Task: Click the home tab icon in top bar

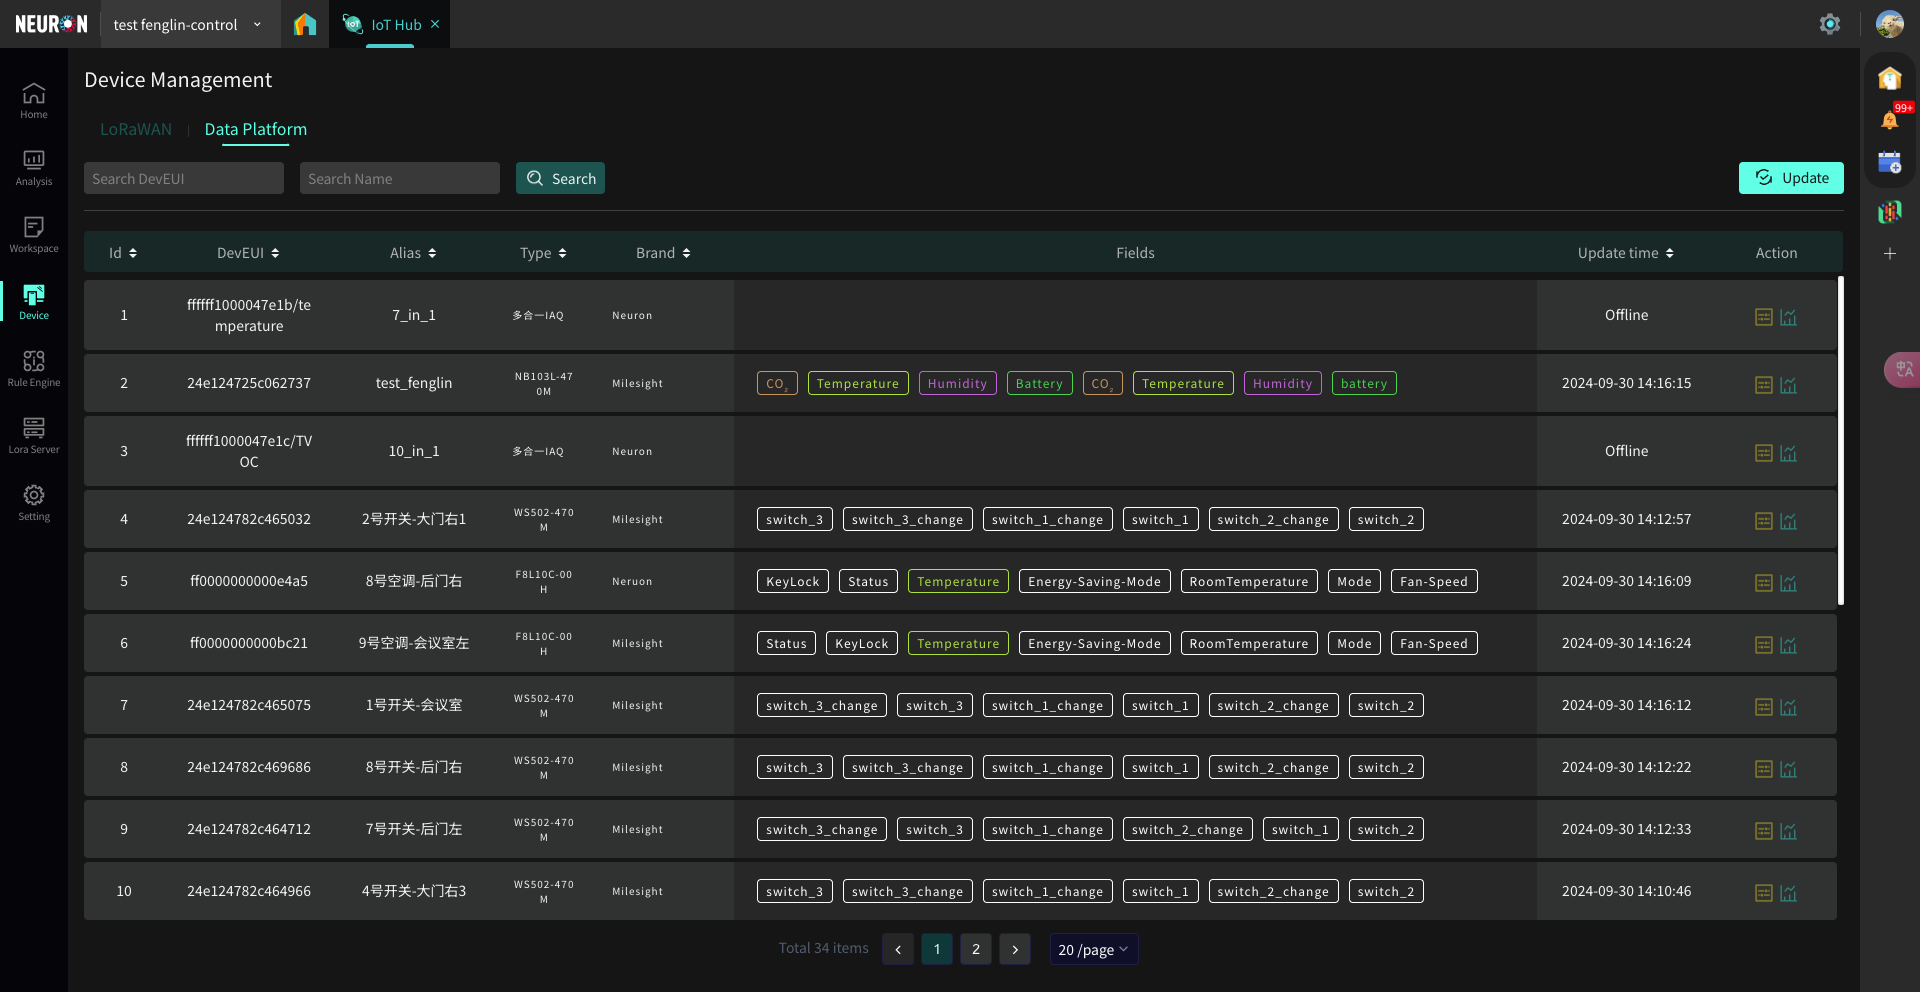Action: pos(305,24)
